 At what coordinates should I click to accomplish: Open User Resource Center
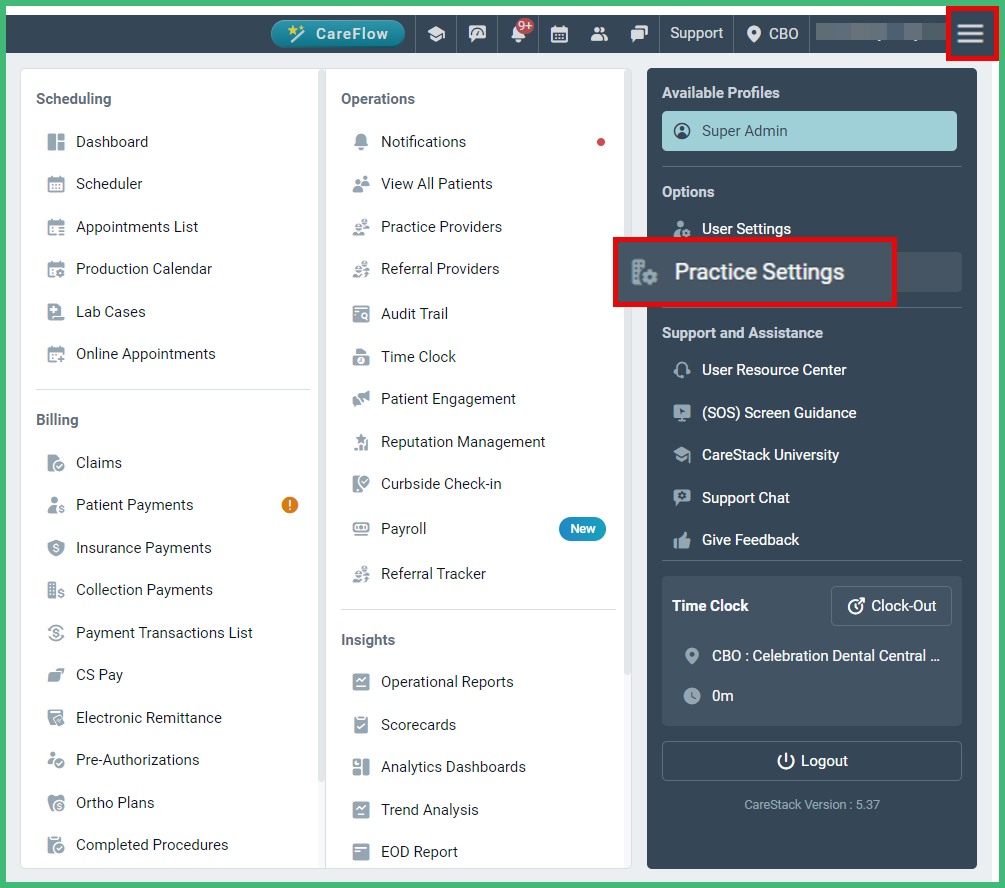(774, 370)
